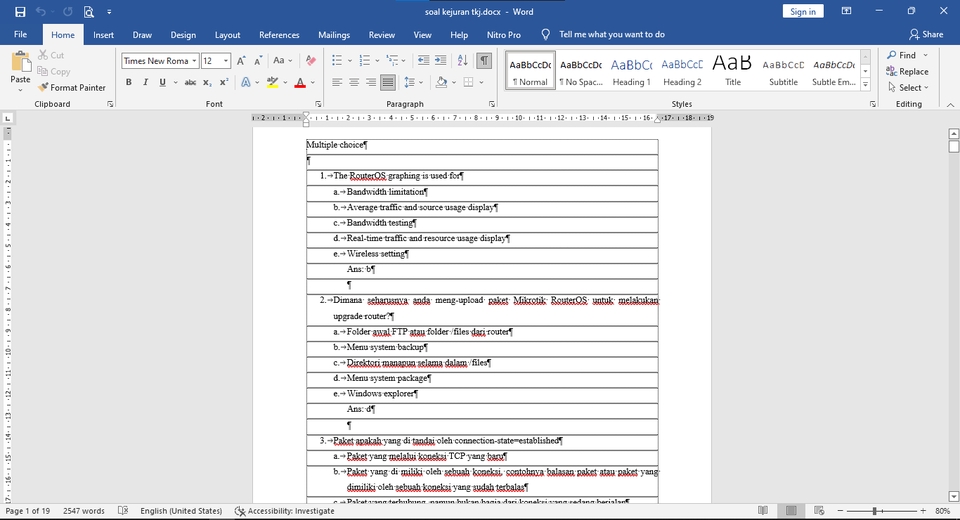Toggle Underline formatting
Screen dimensions: 960x520
[162, 82]
